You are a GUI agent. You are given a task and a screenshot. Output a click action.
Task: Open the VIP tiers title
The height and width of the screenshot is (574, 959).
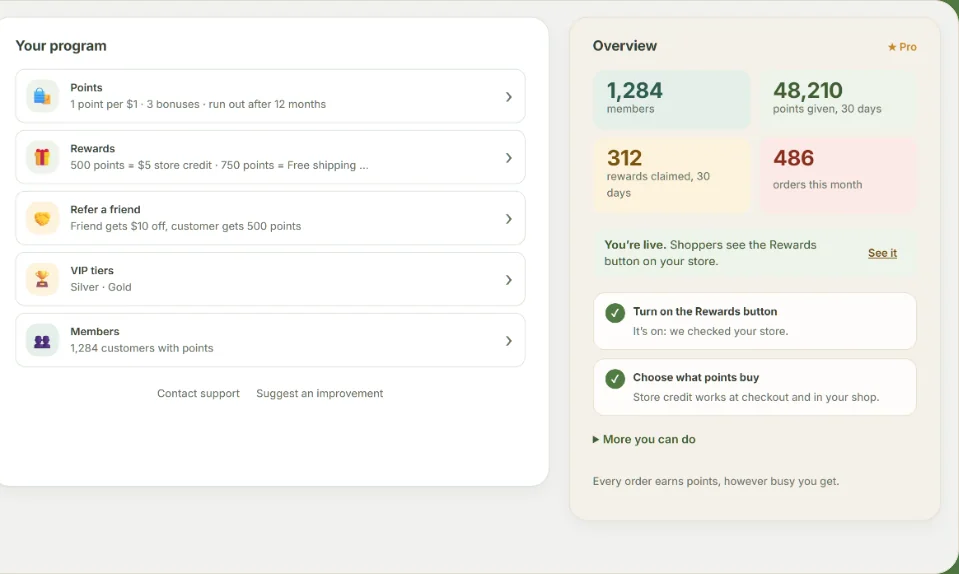(92, 271)
